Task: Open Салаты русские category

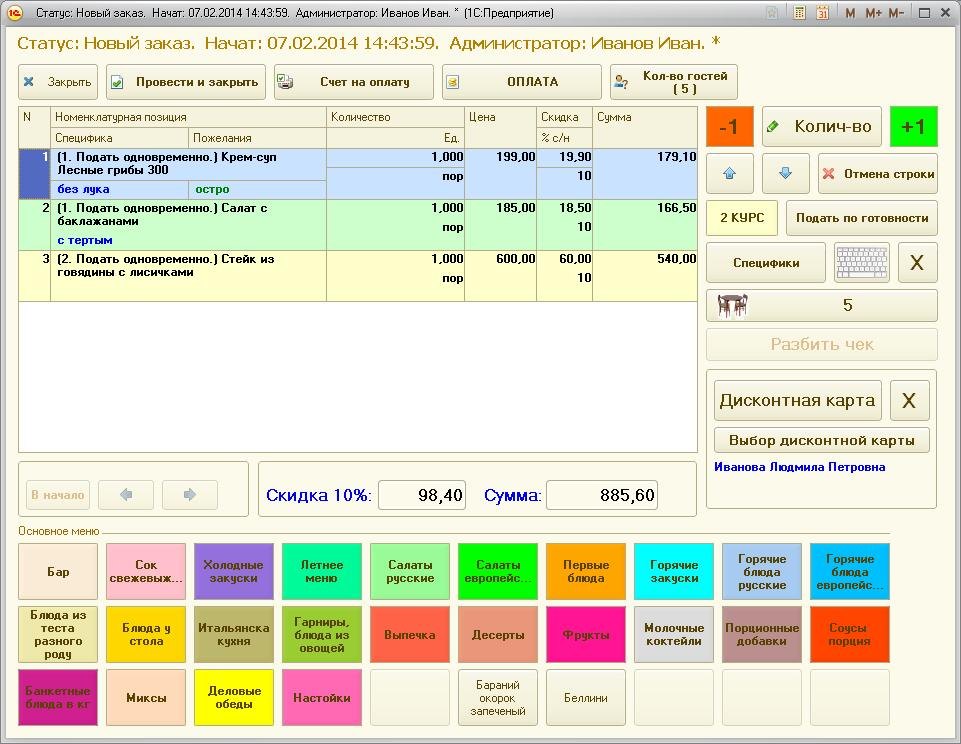Action: (410, 571)
